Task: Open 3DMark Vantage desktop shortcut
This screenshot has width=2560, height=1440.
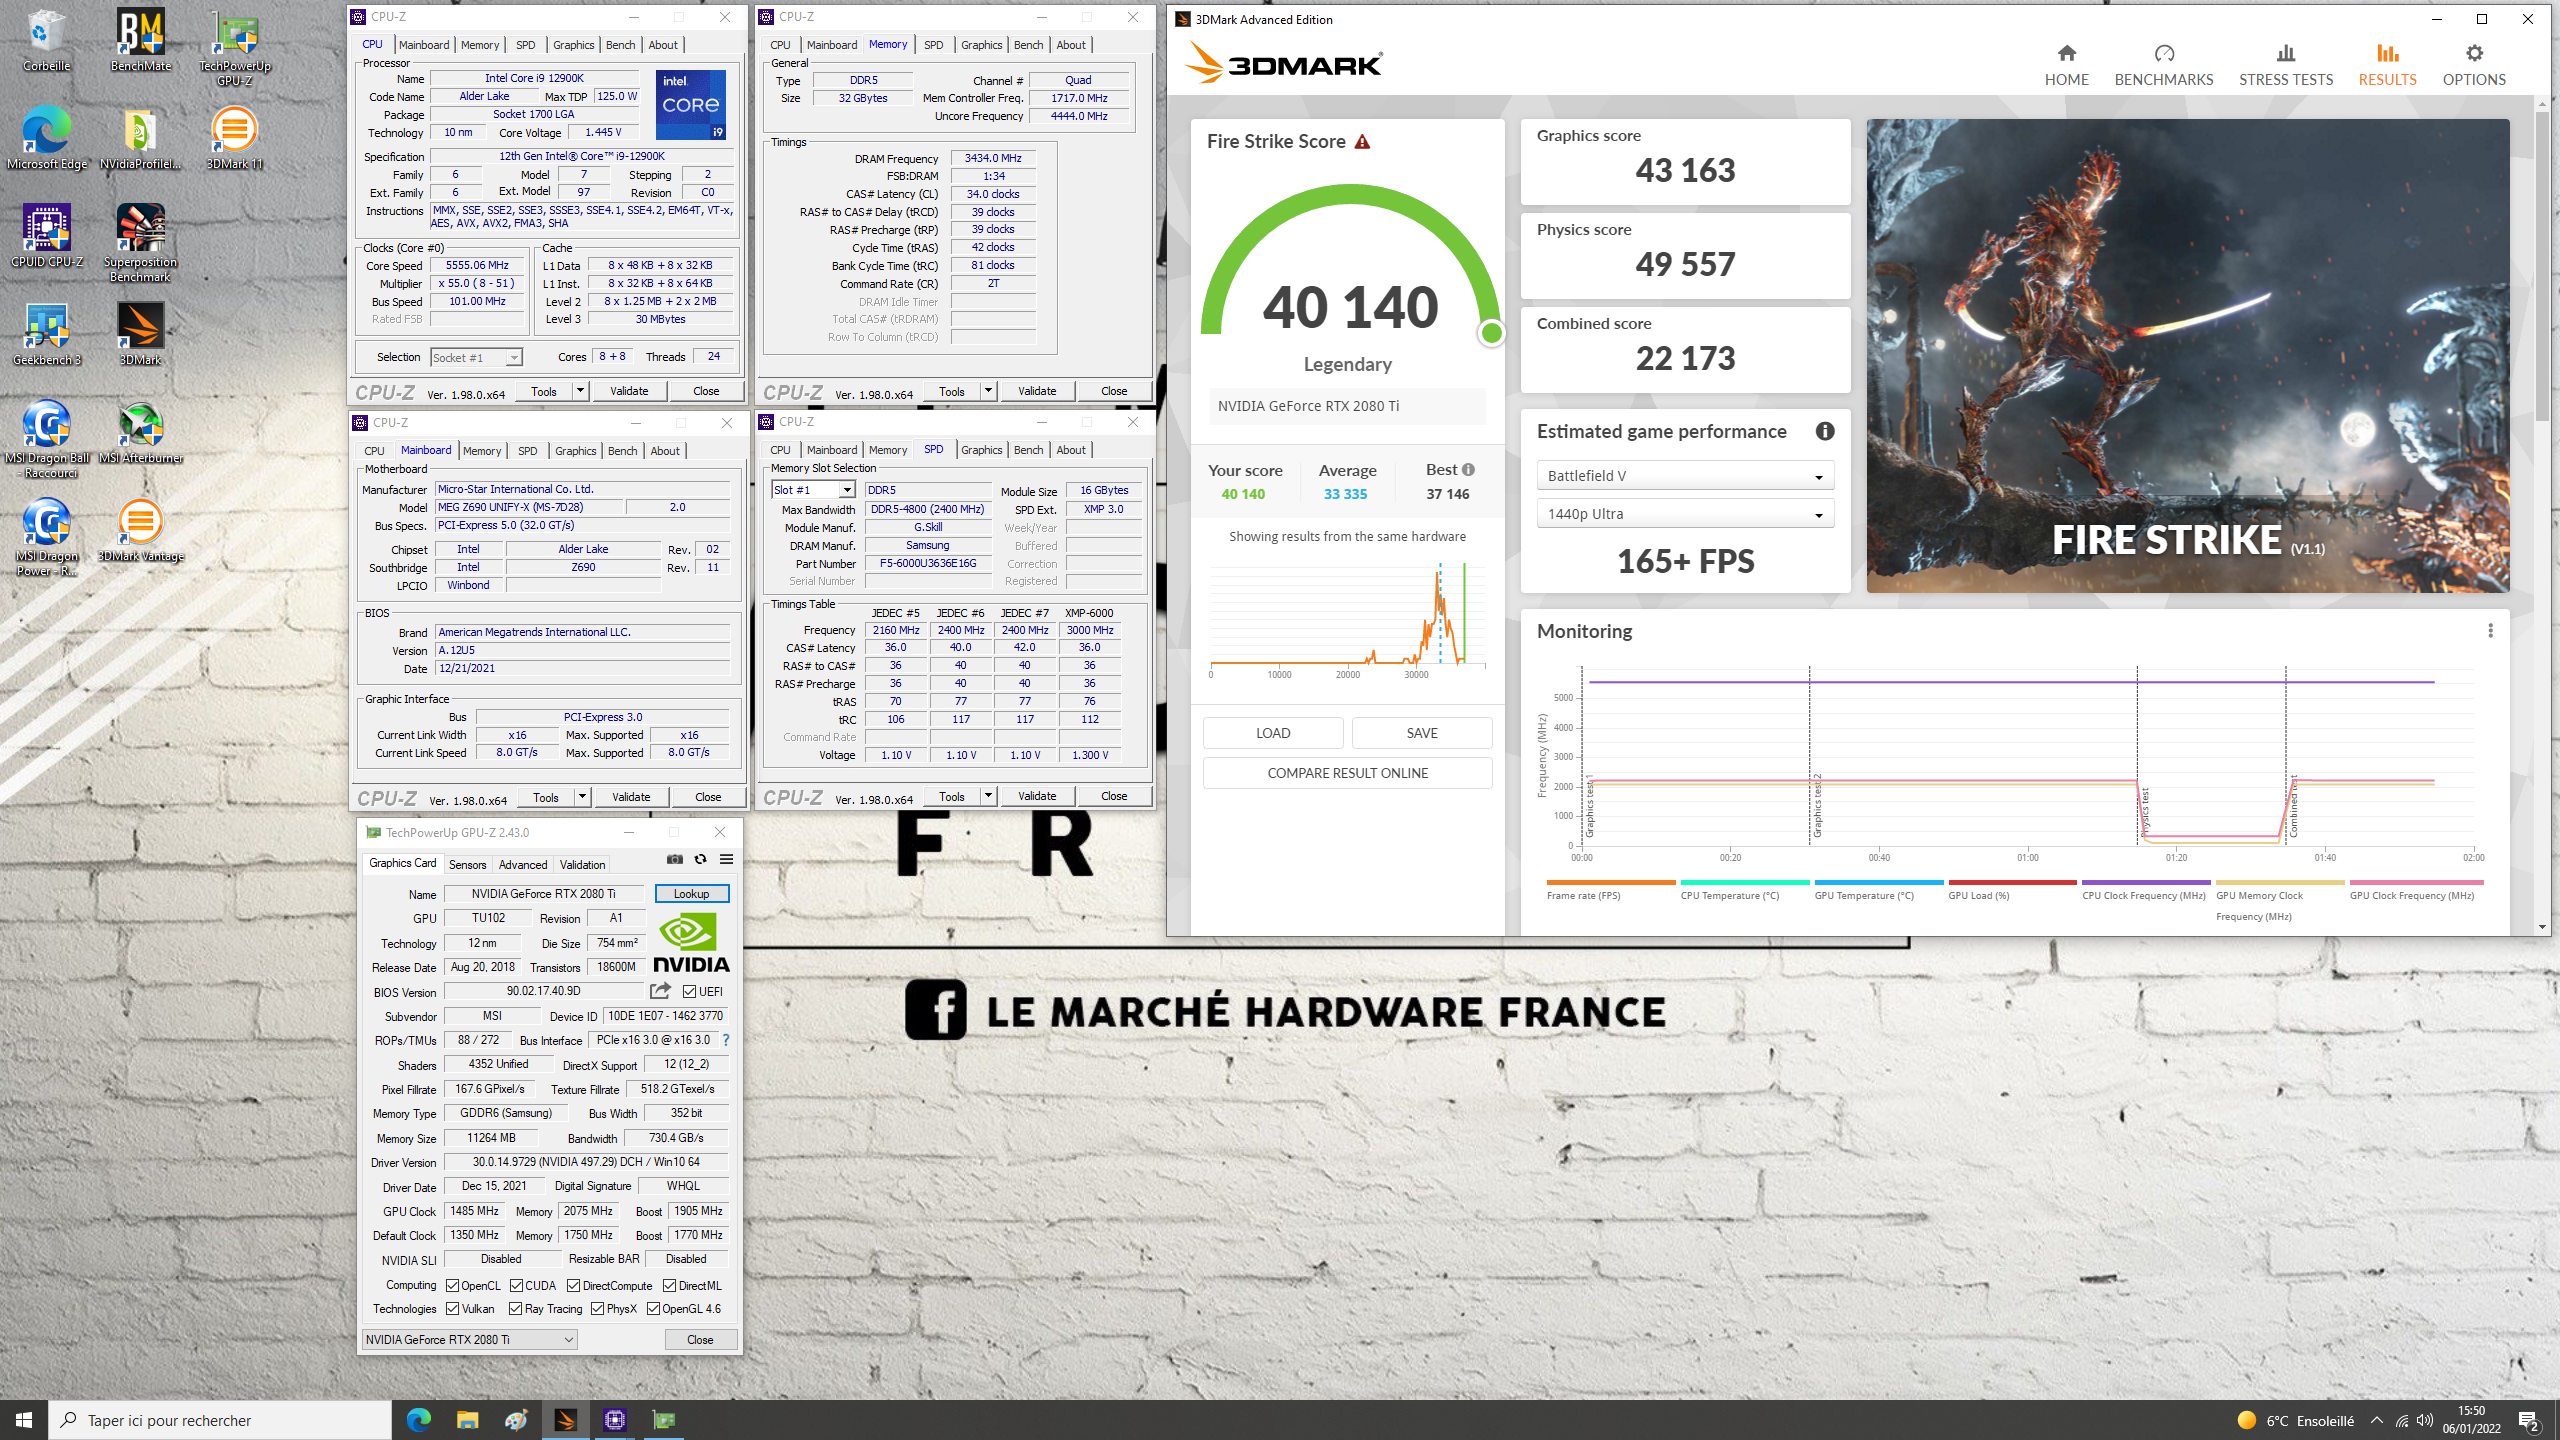Action: (140, 530)
